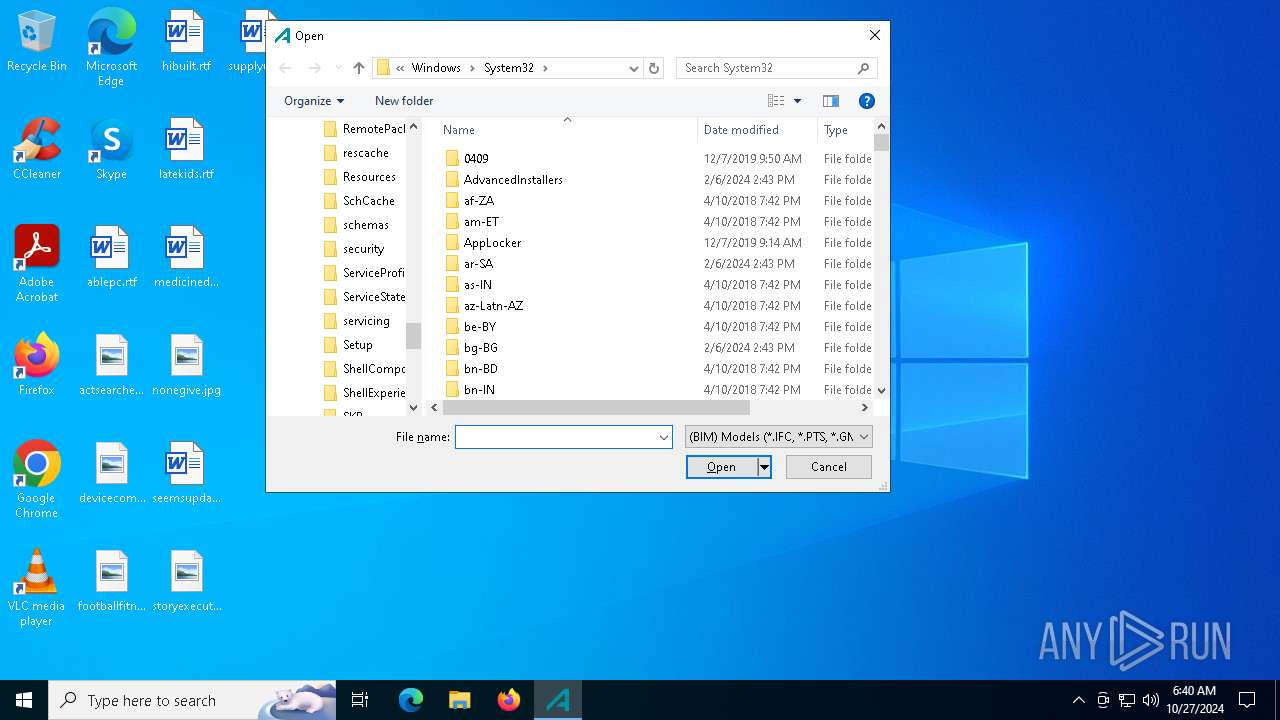This screenshot has width=1280, height=720.
Task: Expand the Open button split arrow
Action: pos(764,467)
